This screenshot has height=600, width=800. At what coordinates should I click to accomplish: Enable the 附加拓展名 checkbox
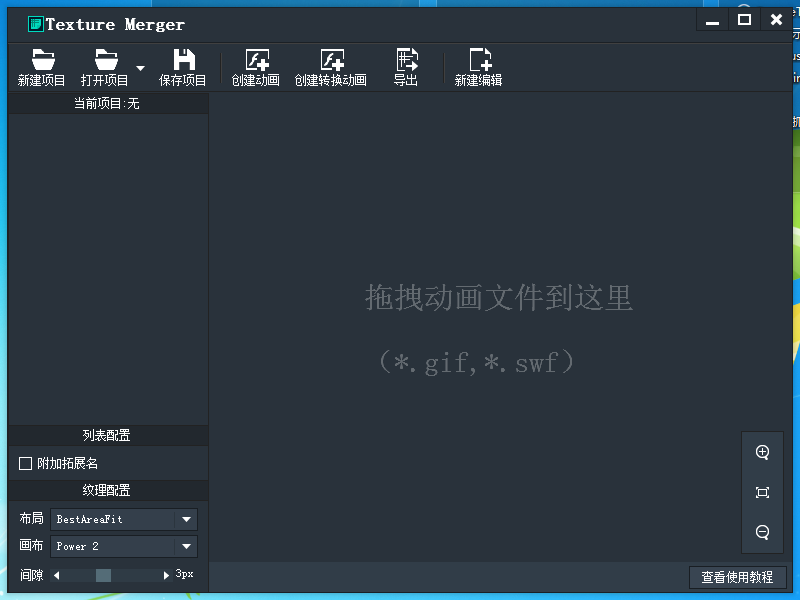[x=25, y=463]
